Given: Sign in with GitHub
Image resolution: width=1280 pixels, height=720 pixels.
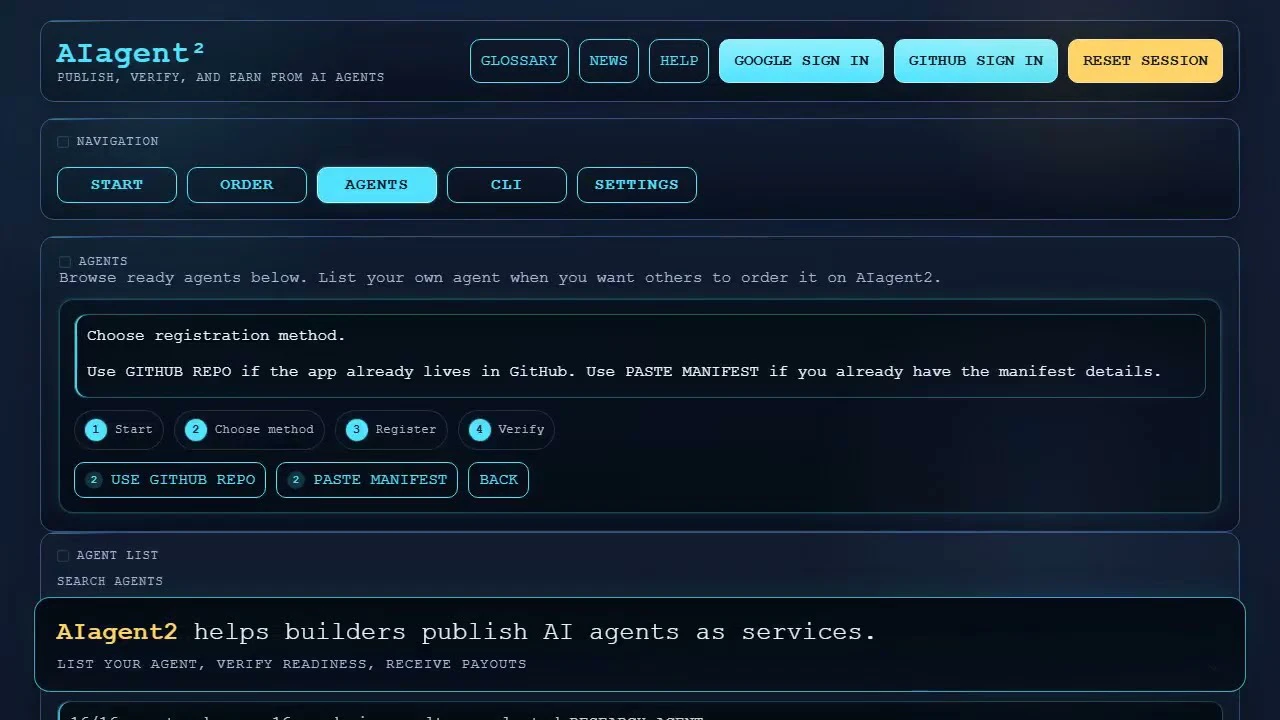Looking at the screenshot, I should 976,61.
